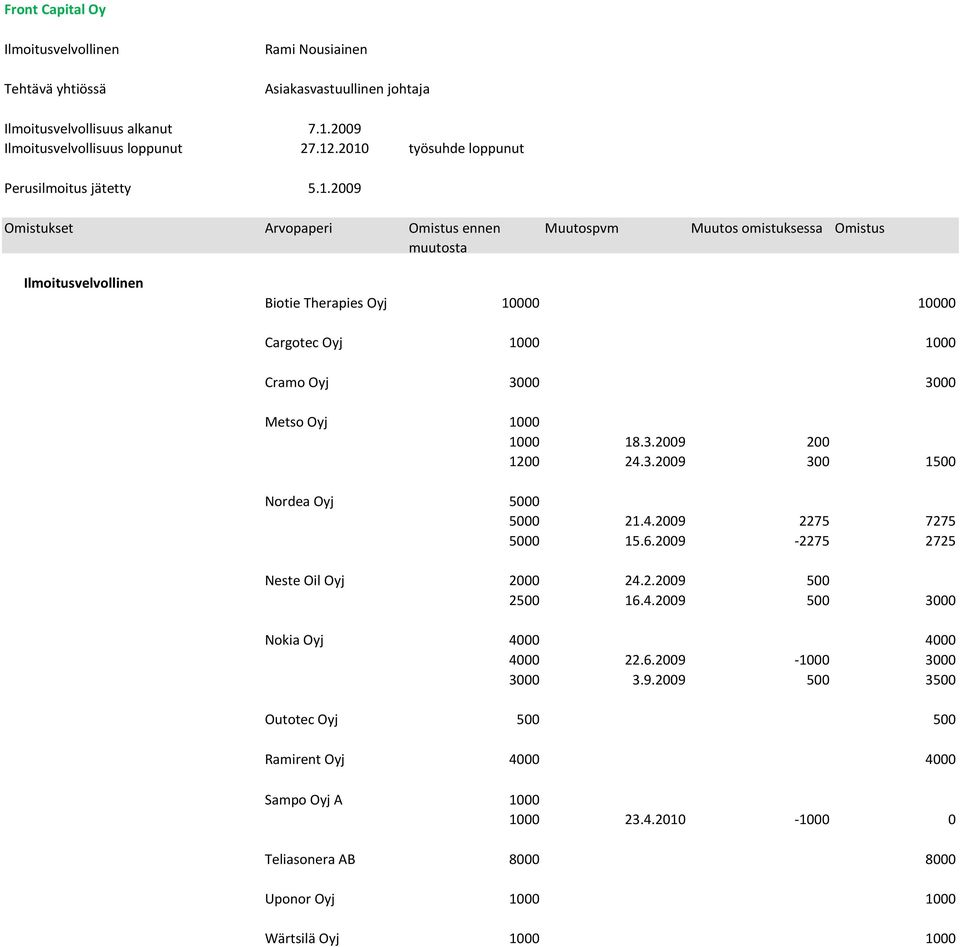
Task: Click Neste Oil date 16.4.2009
Action: (655, 601)
